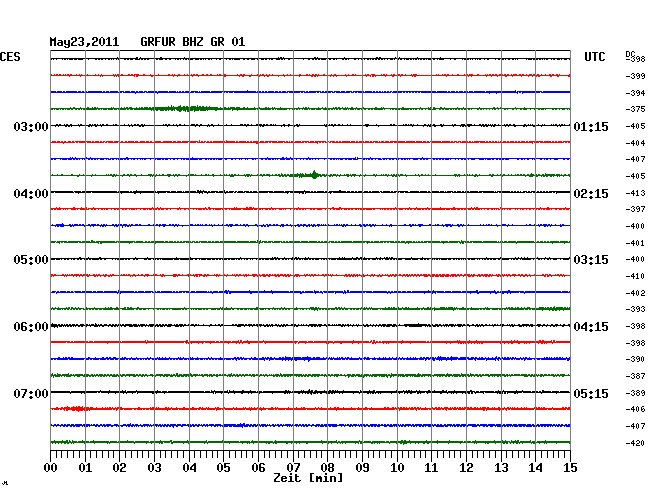The height and width of the screenshot is (494, 650).
Task: Select DC offset value -394
Action: pos(635,93)
